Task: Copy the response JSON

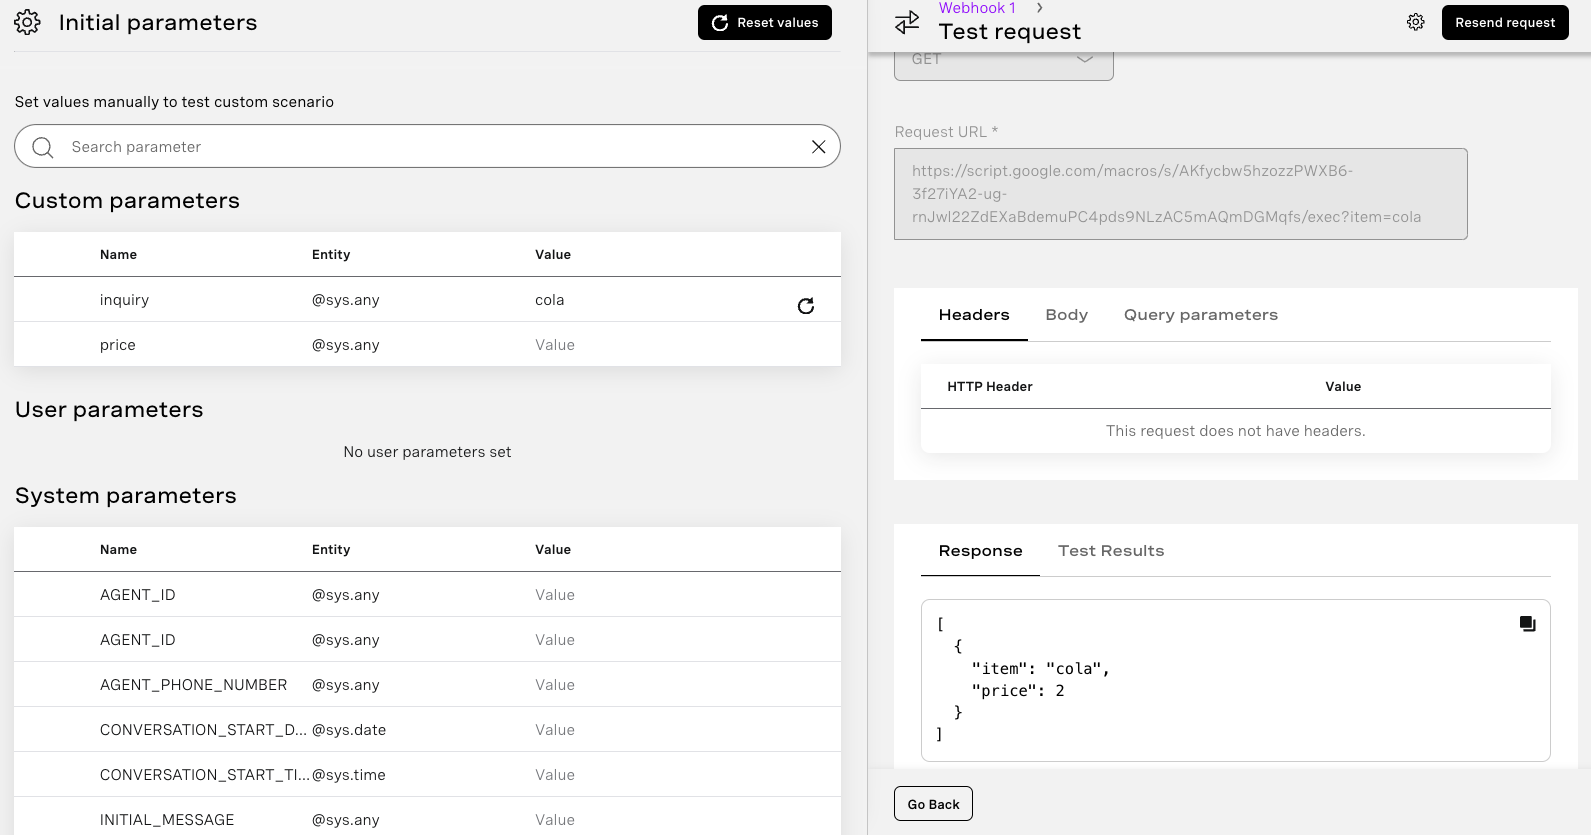Action: pos(1528,624)
